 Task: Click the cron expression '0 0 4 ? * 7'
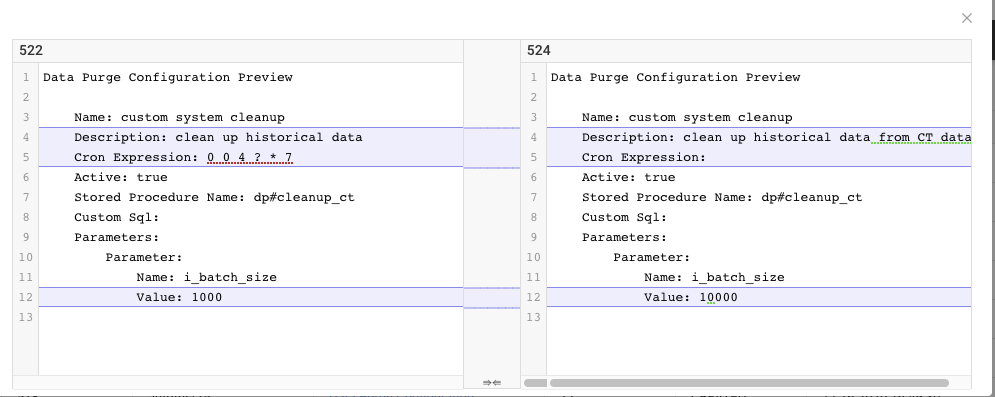pyautogui.click(x=250, y=157)
